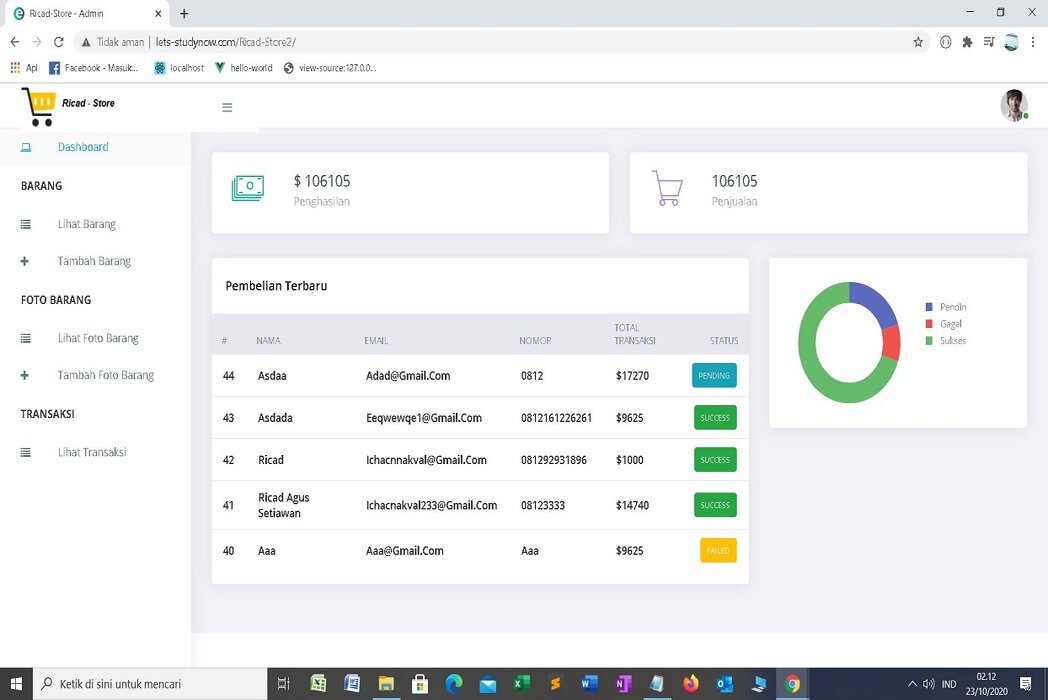
Task: Open hello-world bookmark
Action: [243, 68]
